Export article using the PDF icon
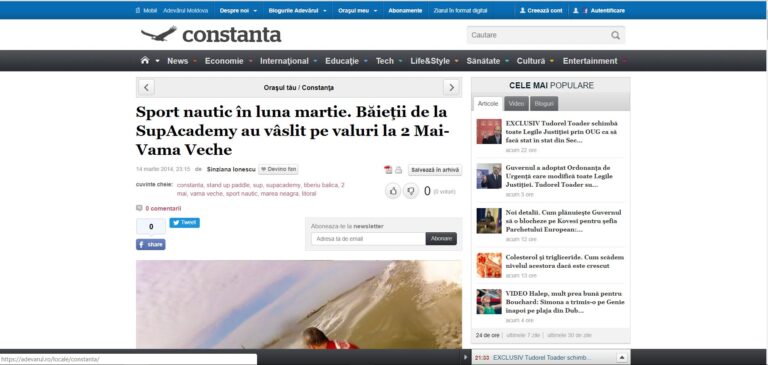 pos(388,170)
